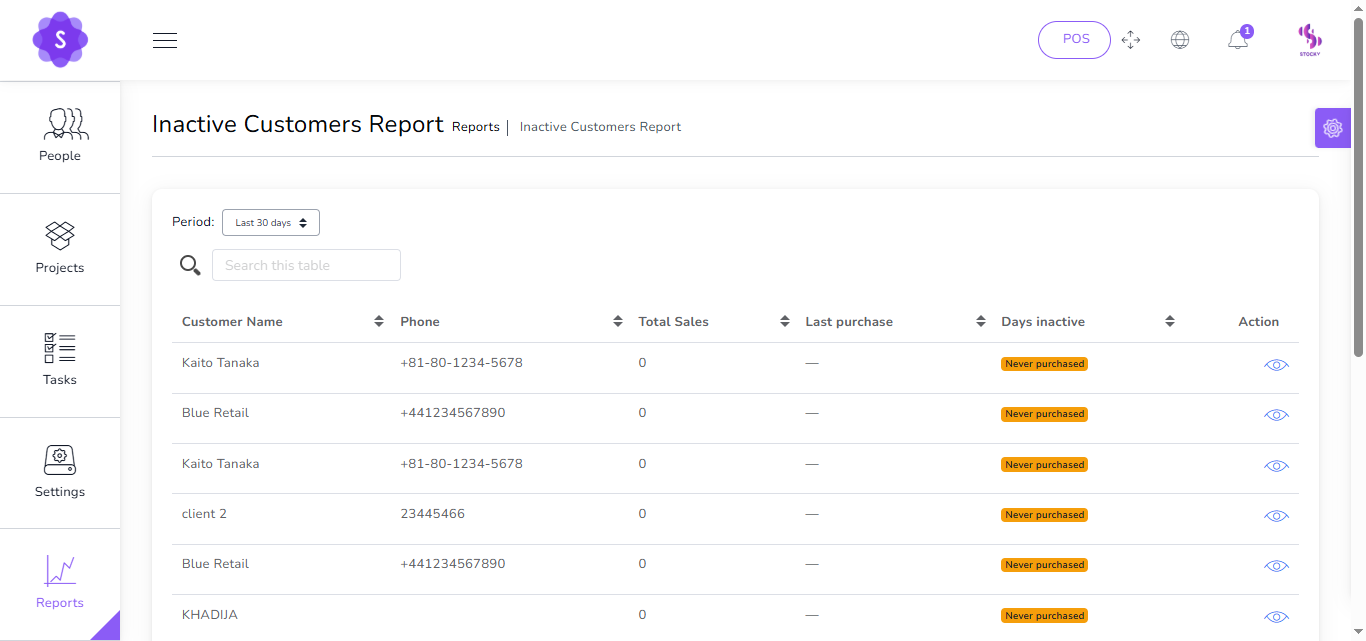Open notifications via the bell icon
The width and height of the screenshot is (1366, 641).
[1237, 39]
